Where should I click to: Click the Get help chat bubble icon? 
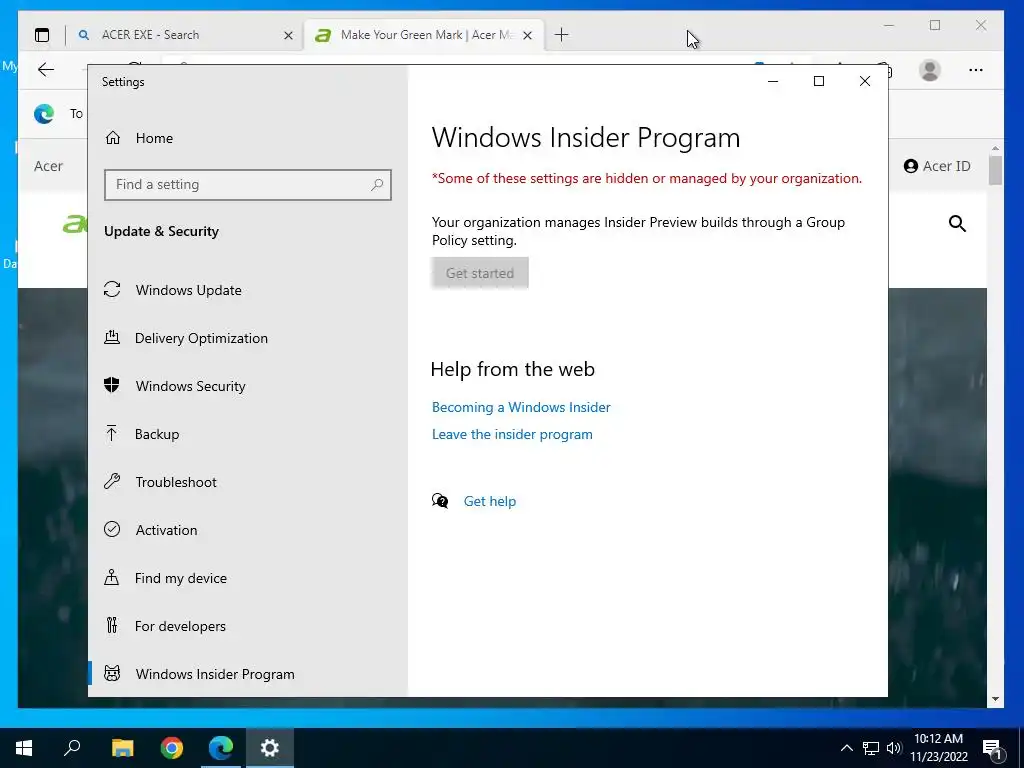coord(440,501)
